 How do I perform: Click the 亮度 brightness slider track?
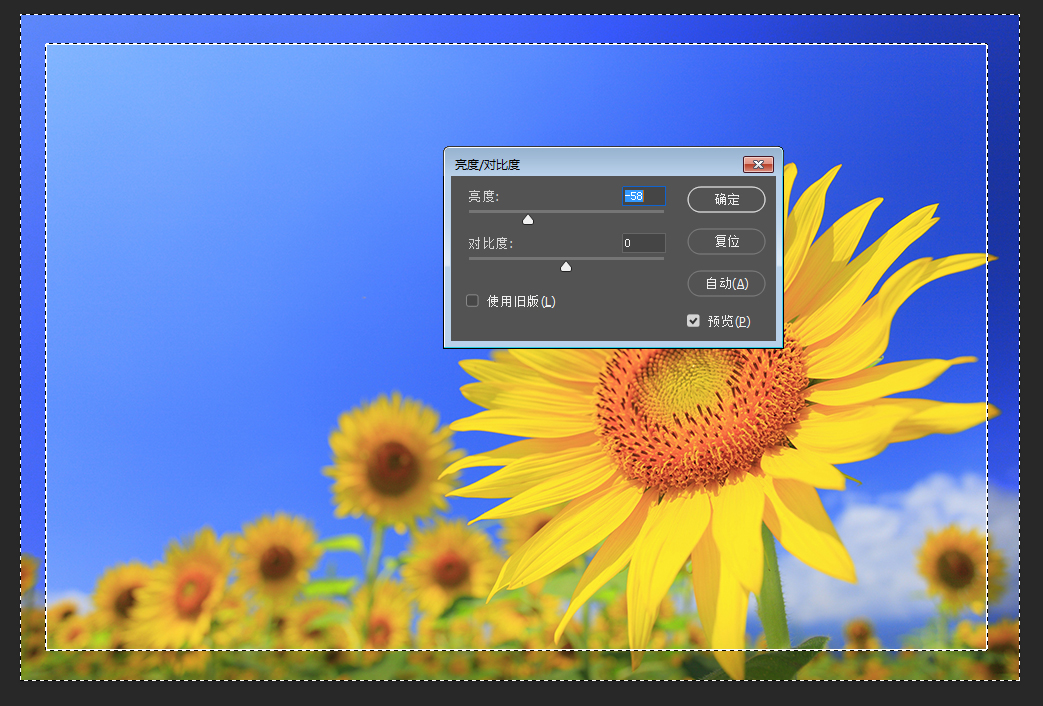click(566, 212)
